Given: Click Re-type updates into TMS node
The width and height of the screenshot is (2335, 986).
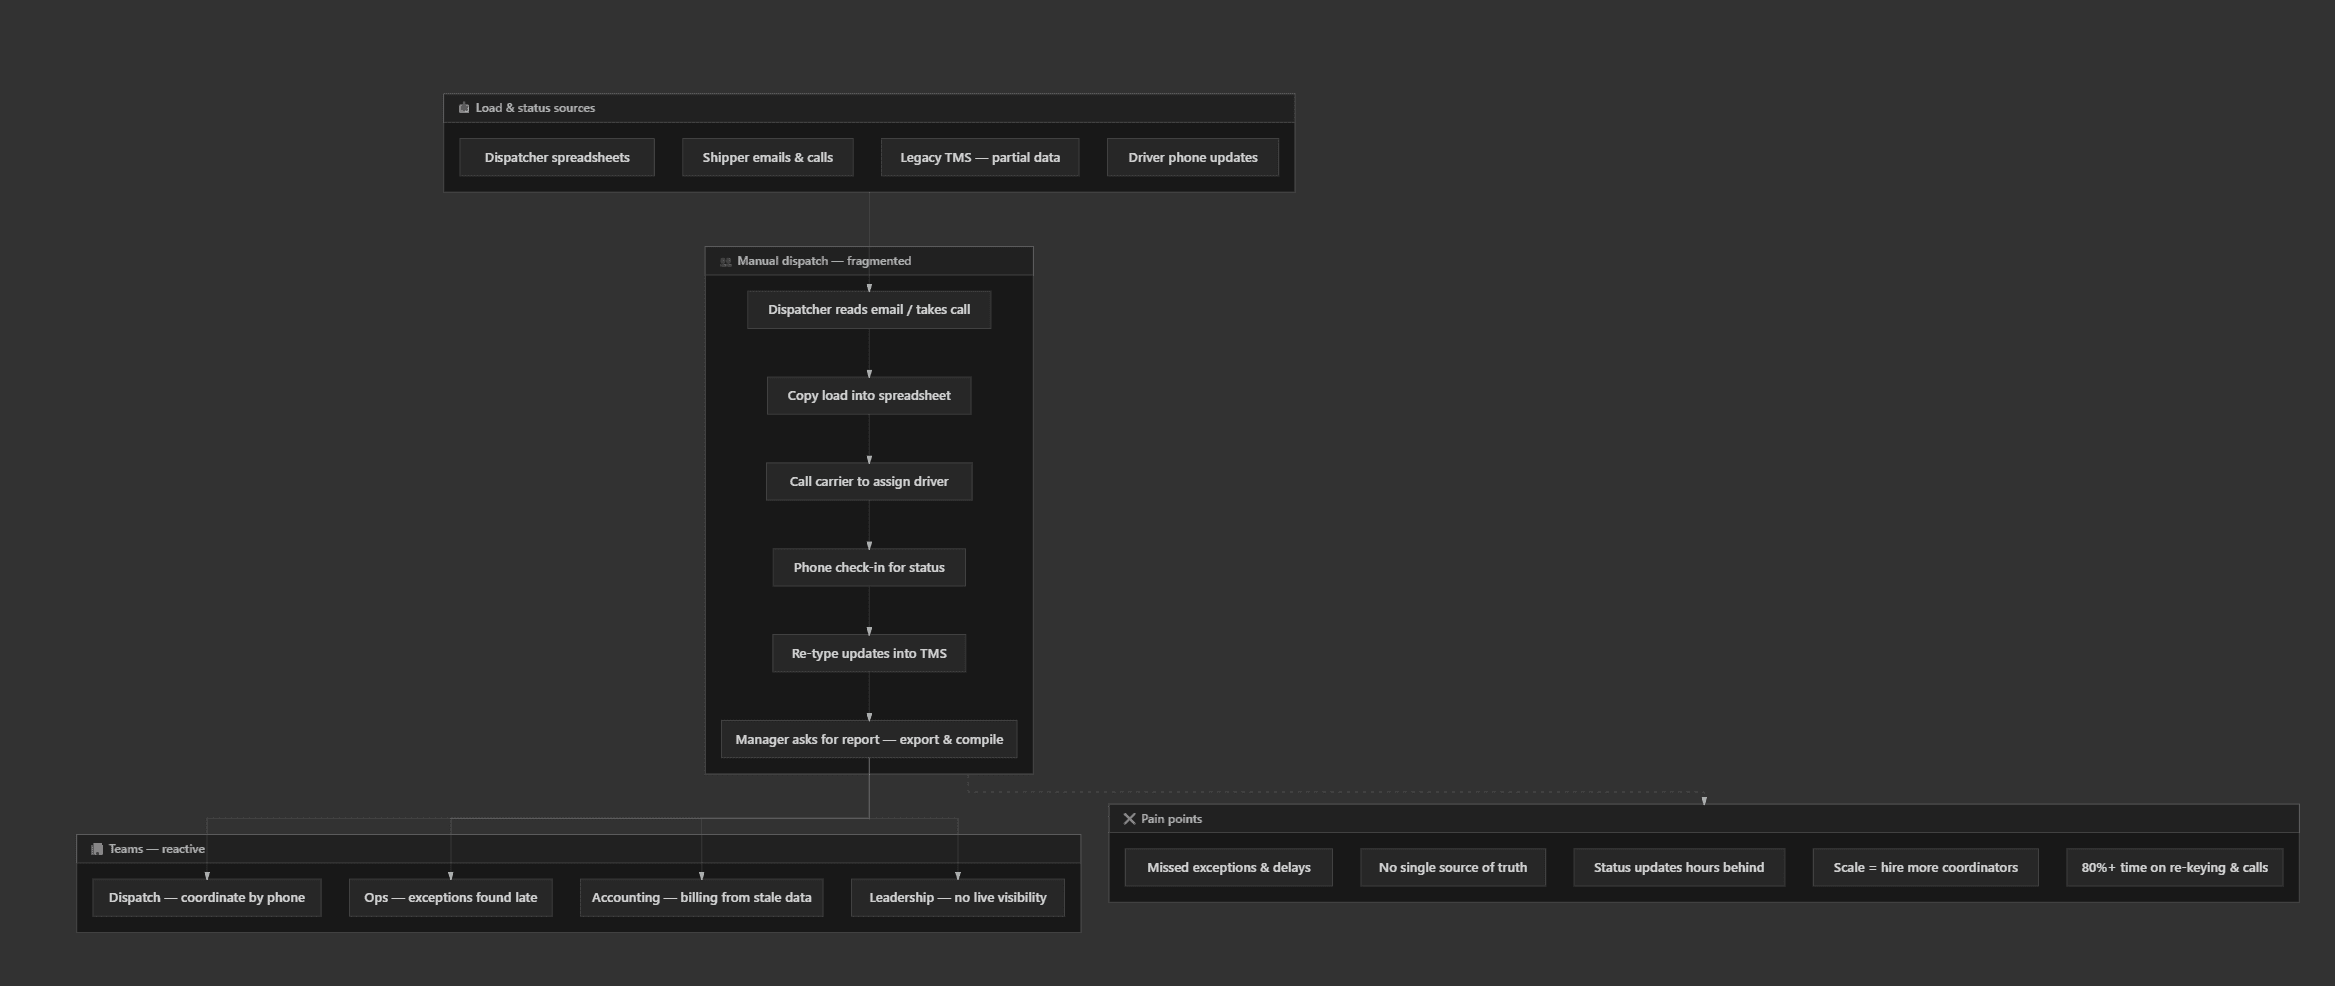Looking at the screenshot, I should [869, 654].
